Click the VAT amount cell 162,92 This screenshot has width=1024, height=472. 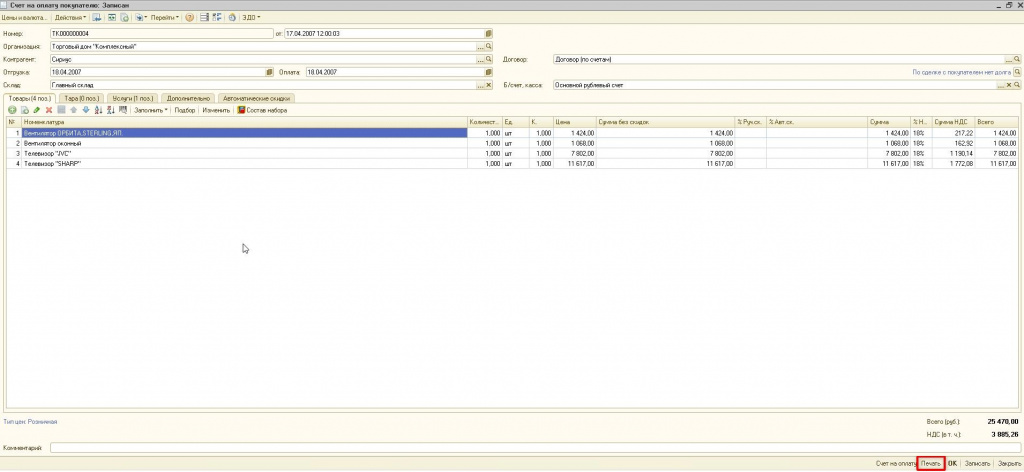tap(953, 142)
